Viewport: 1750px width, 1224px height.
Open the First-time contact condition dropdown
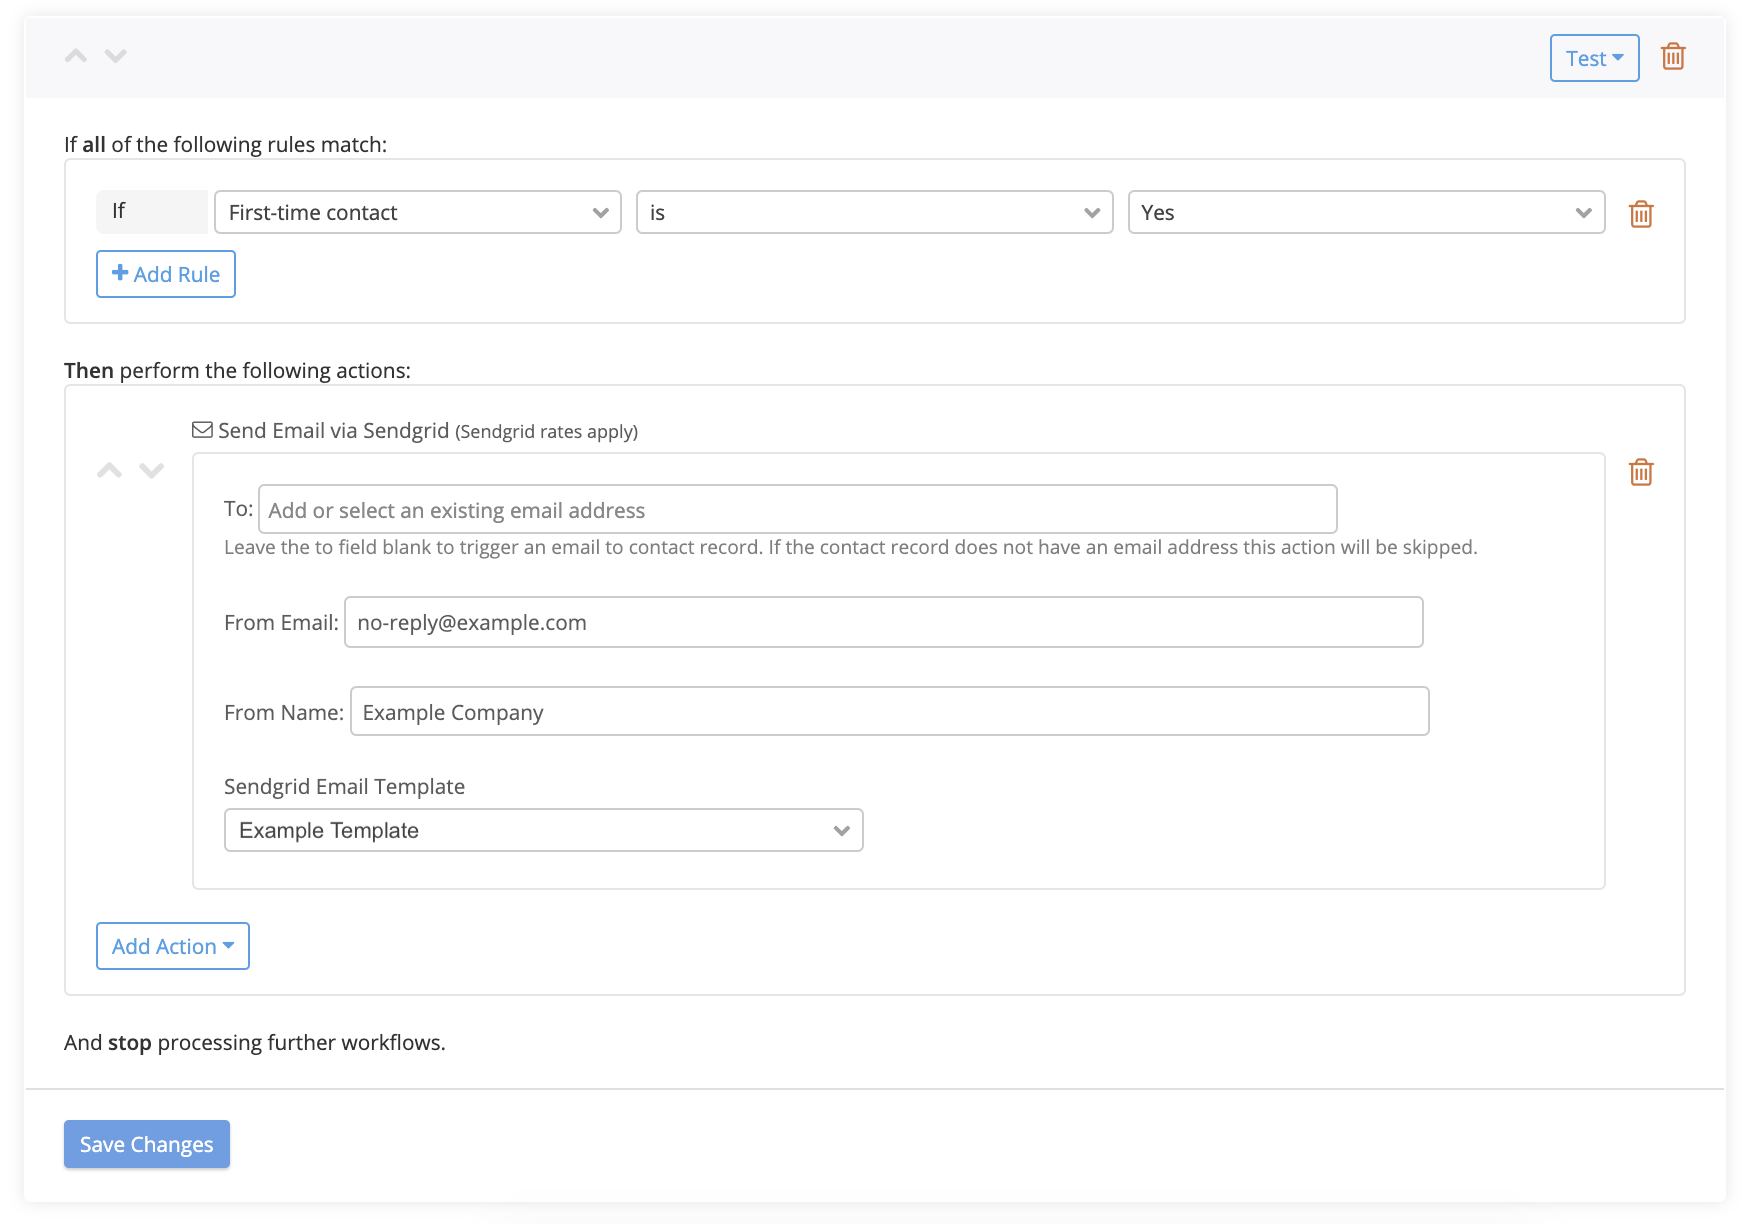point(416,212)
